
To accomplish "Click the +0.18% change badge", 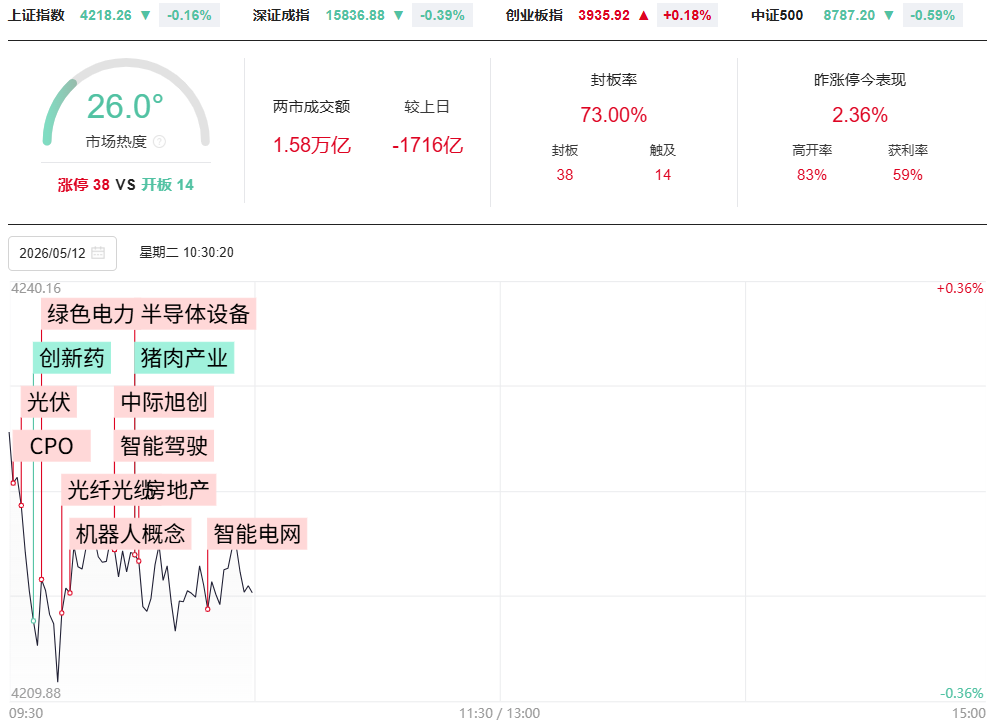I will click(687, 15).
